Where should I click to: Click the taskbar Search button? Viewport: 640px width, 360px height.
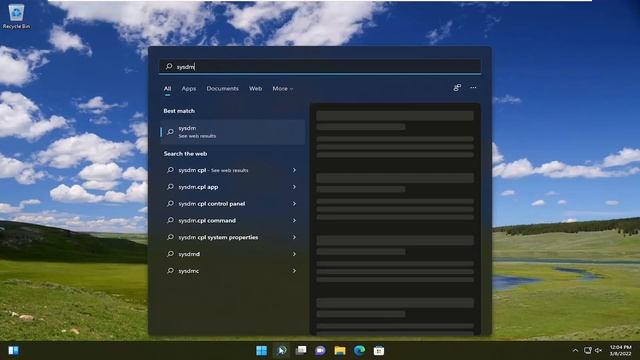click(x=281, y=350)
